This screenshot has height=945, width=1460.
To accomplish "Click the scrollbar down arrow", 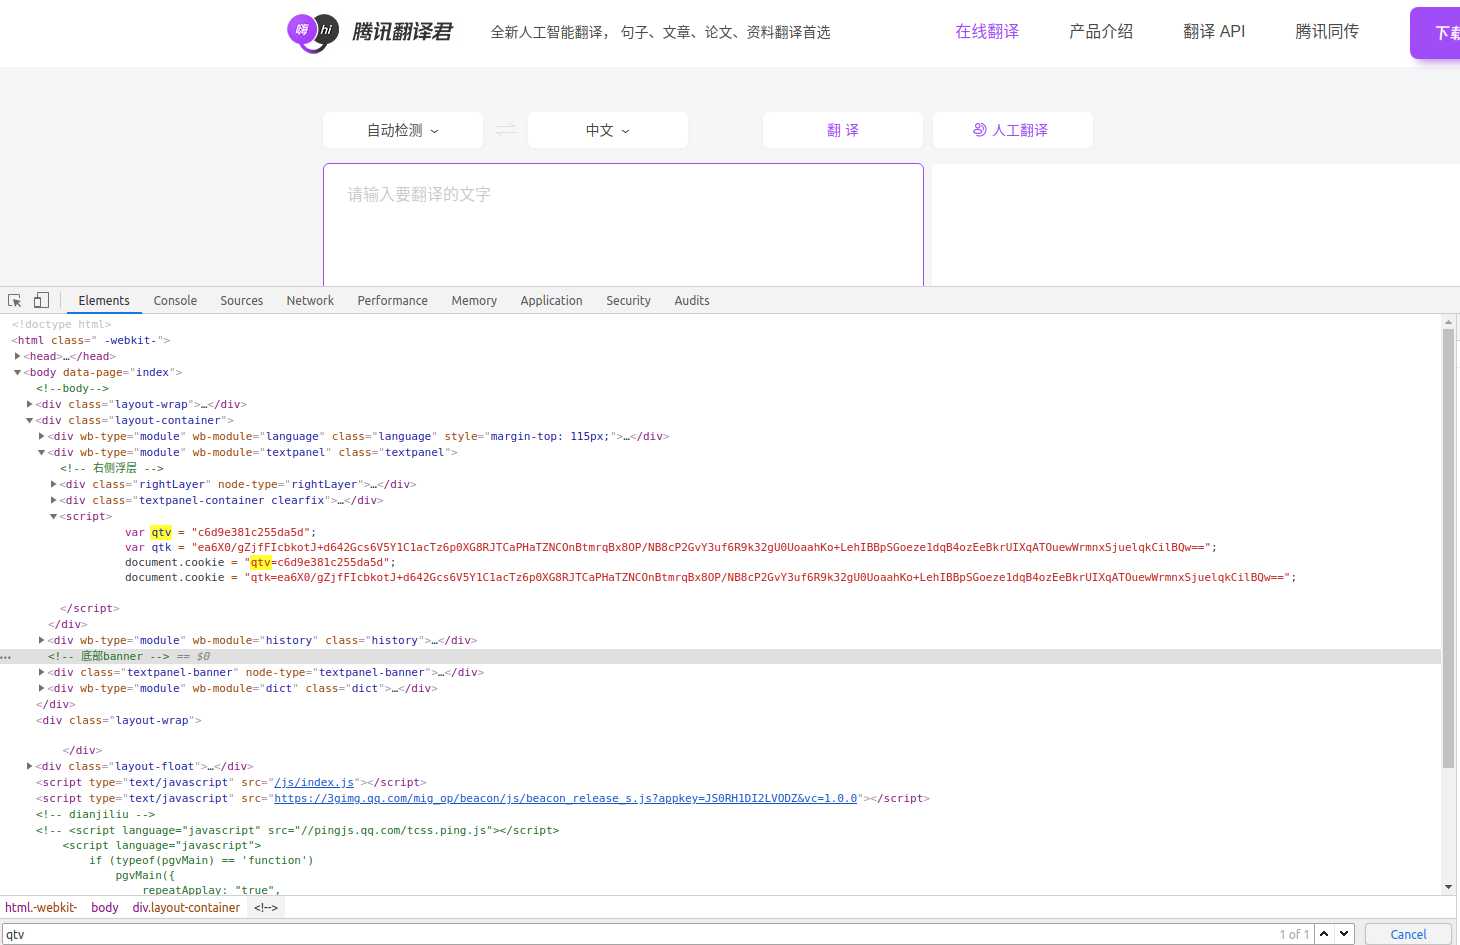I will pos(1448,887).
